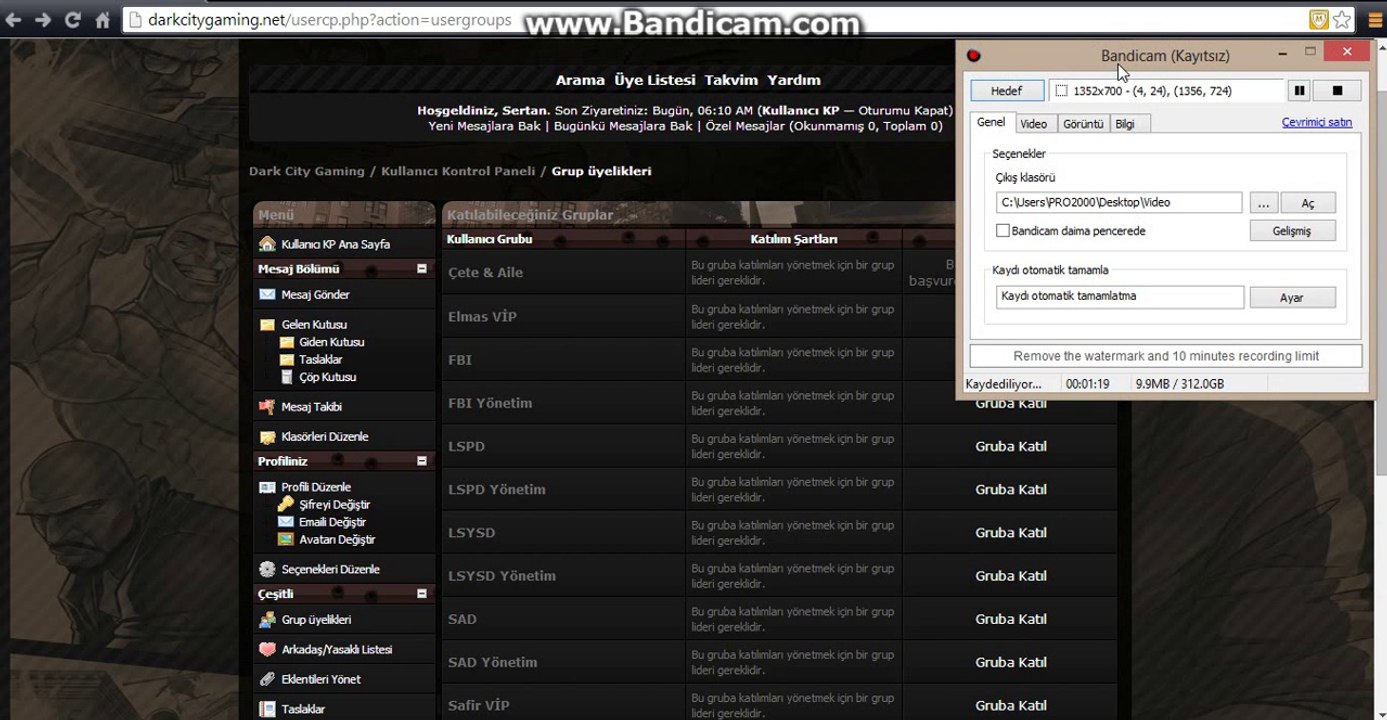Viewport: 1387px width, 720px height.
Task: Join the LSPD Yönetim group
Action: pyautogui.click(x=1011, y=489)
